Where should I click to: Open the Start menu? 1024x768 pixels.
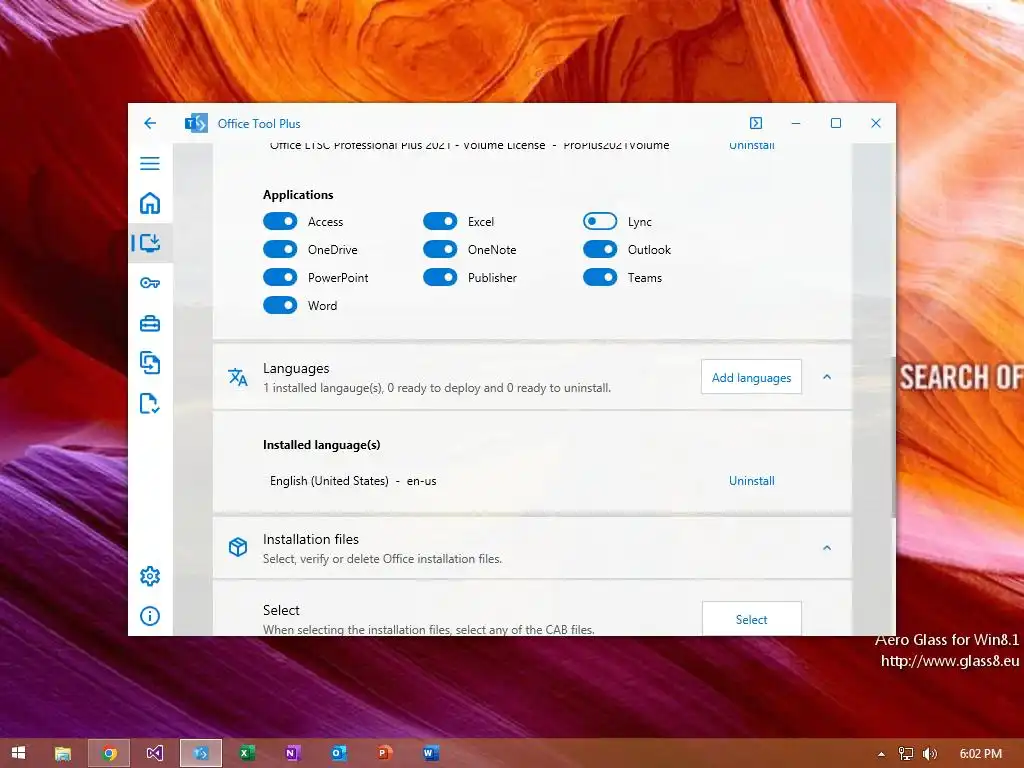pos(18,753)
